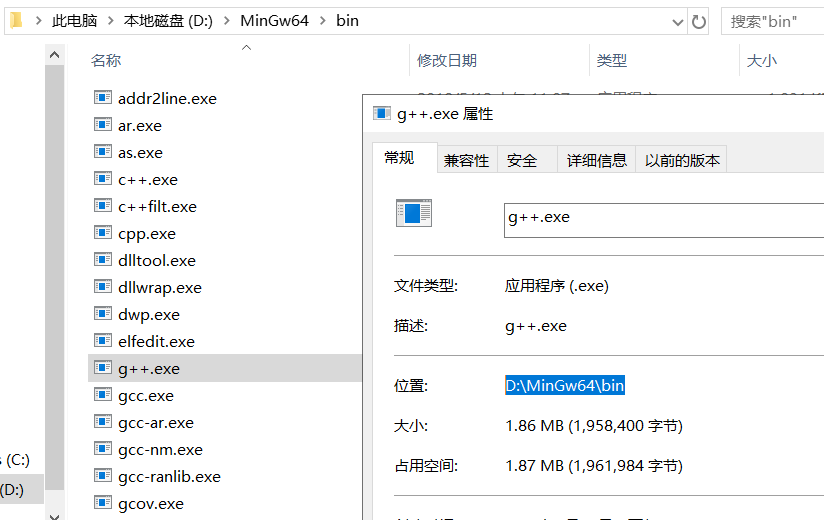The width and height of the screenshot is (824, 520).
Task: Select gcc-nm.exe file name
Action: click(x=160, y=450)
